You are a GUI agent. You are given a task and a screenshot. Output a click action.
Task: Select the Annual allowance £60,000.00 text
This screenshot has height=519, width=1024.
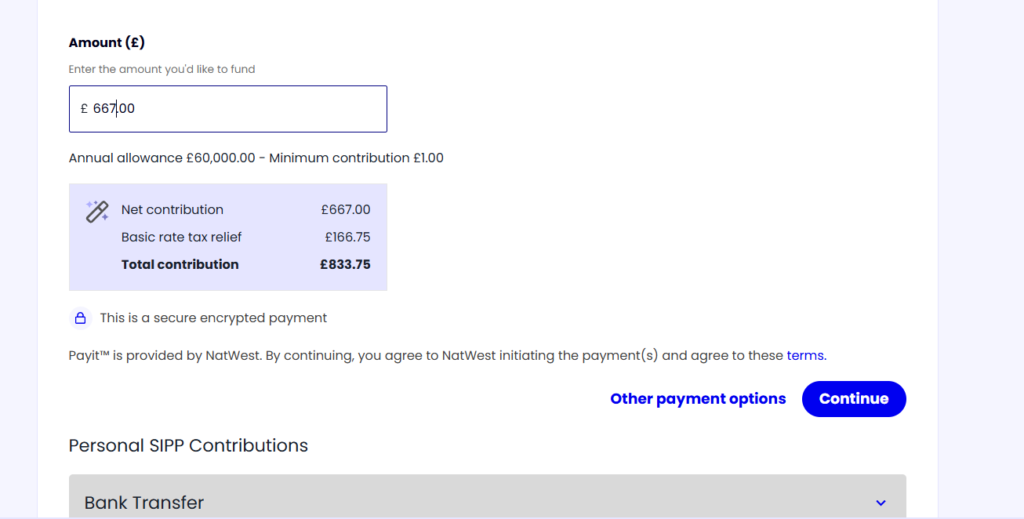[162, 158]
